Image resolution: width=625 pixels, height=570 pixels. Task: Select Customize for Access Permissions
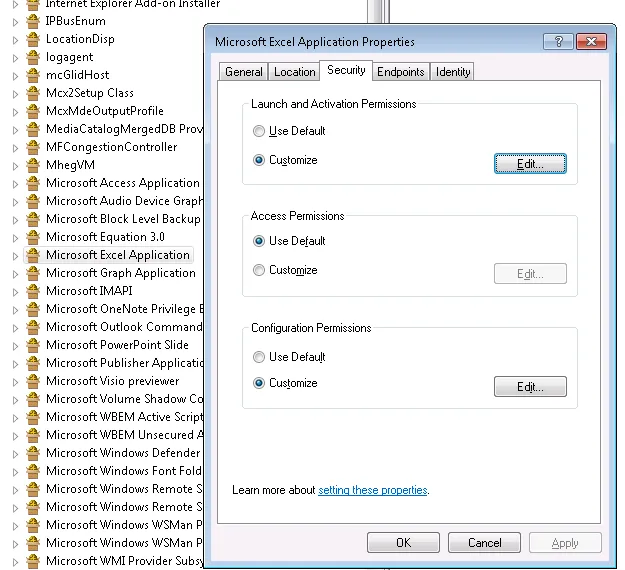pos(259,270)
